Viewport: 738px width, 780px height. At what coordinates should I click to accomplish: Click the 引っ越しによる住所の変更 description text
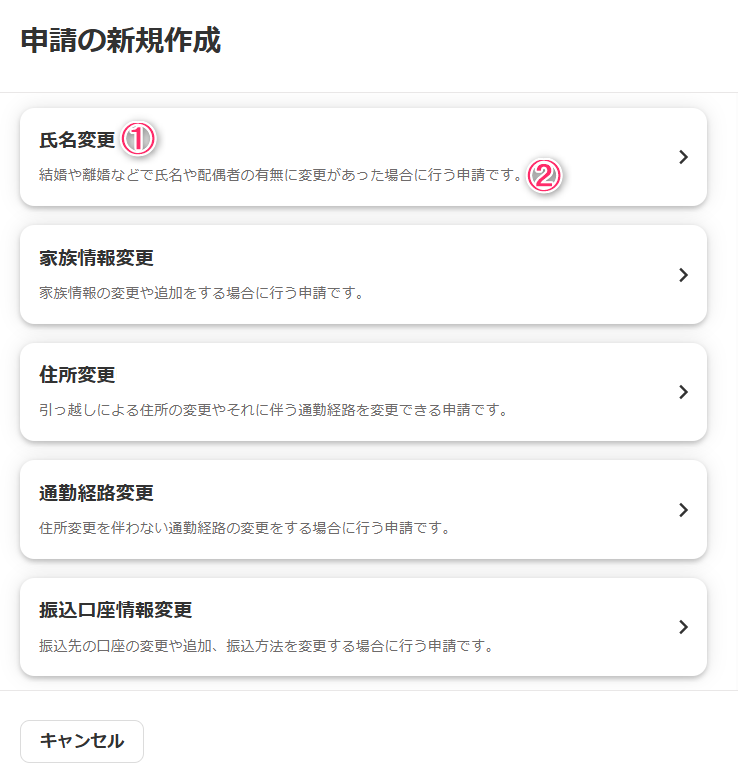[x=273, y=410]
